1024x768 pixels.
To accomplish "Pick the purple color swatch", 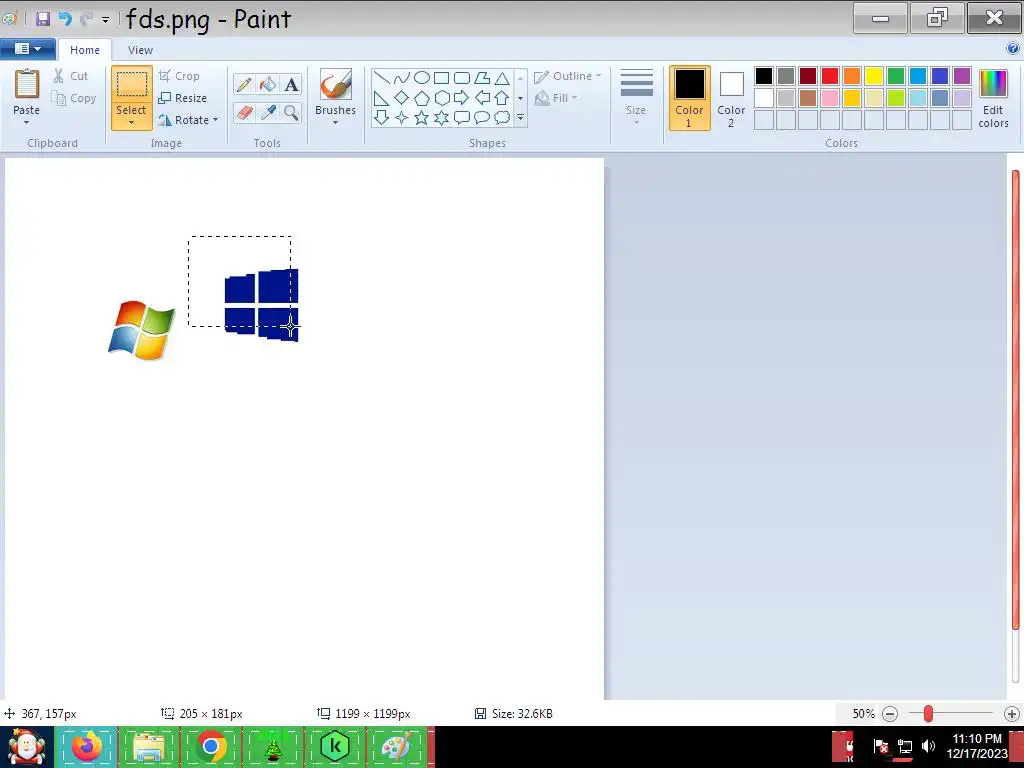I will point(962,76).
